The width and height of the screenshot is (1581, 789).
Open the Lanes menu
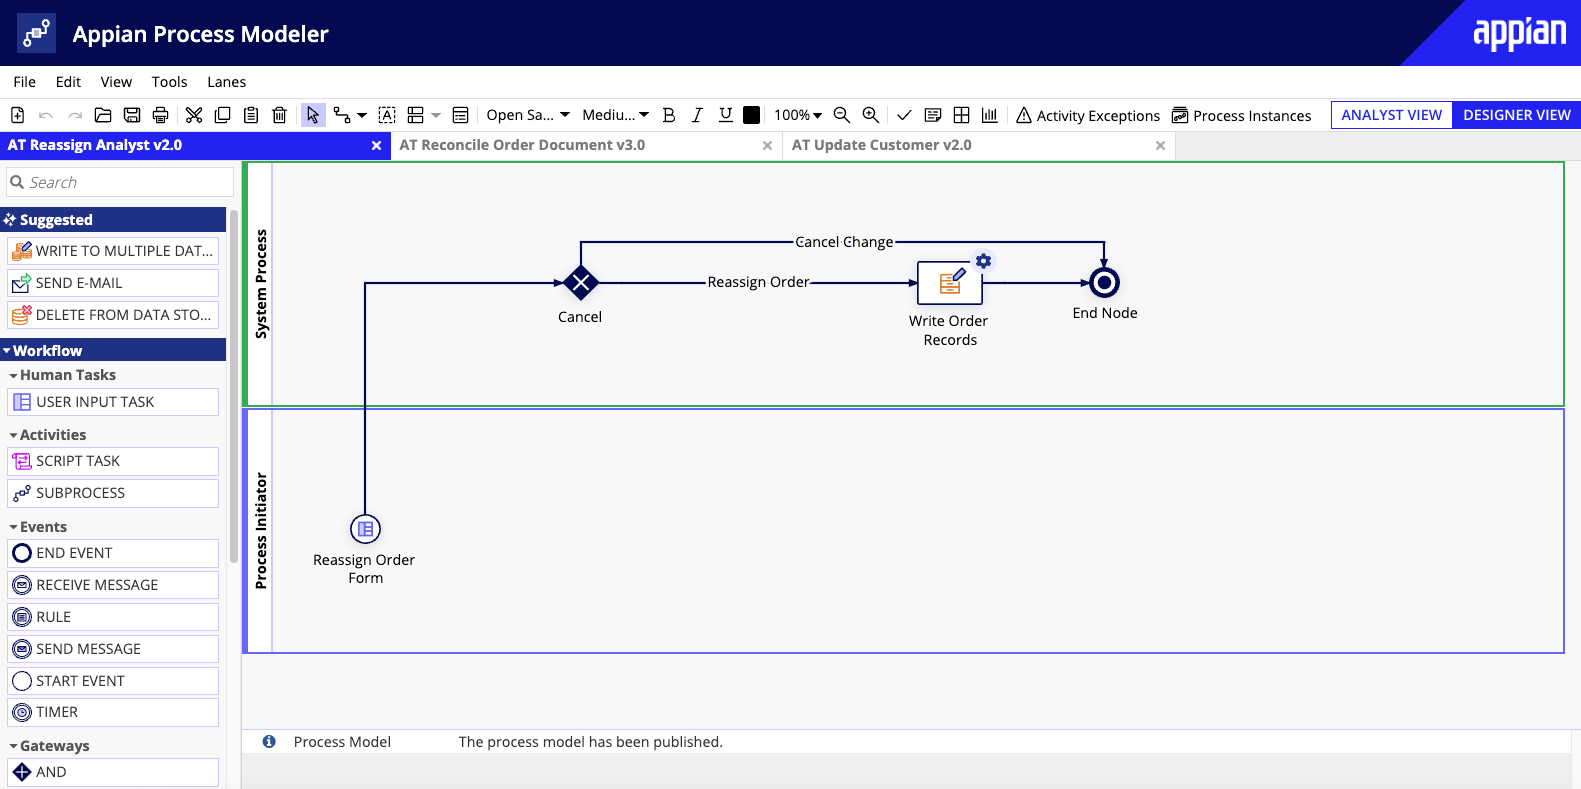coord(226,82)
